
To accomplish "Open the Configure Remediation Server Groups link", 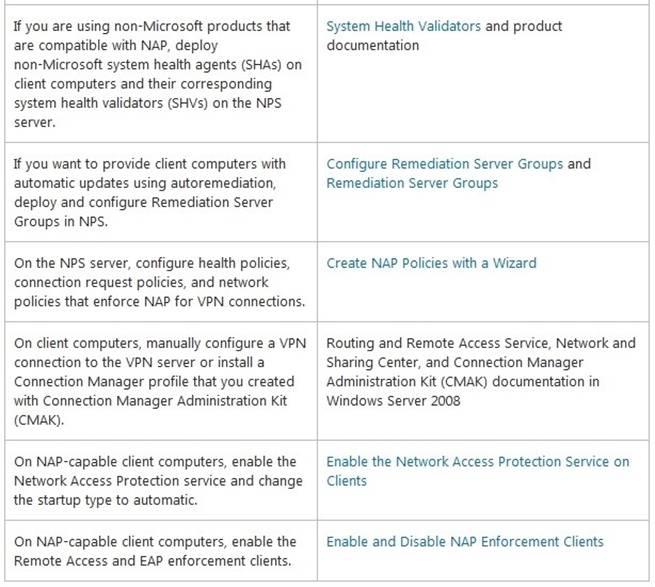I will 444,164.
